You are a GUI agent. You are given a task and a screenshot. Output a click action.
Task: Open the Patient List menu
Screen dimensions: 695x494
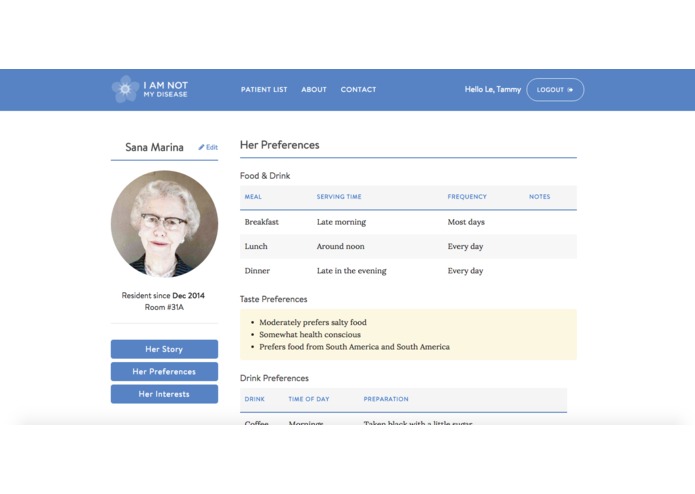coord(264,89)
